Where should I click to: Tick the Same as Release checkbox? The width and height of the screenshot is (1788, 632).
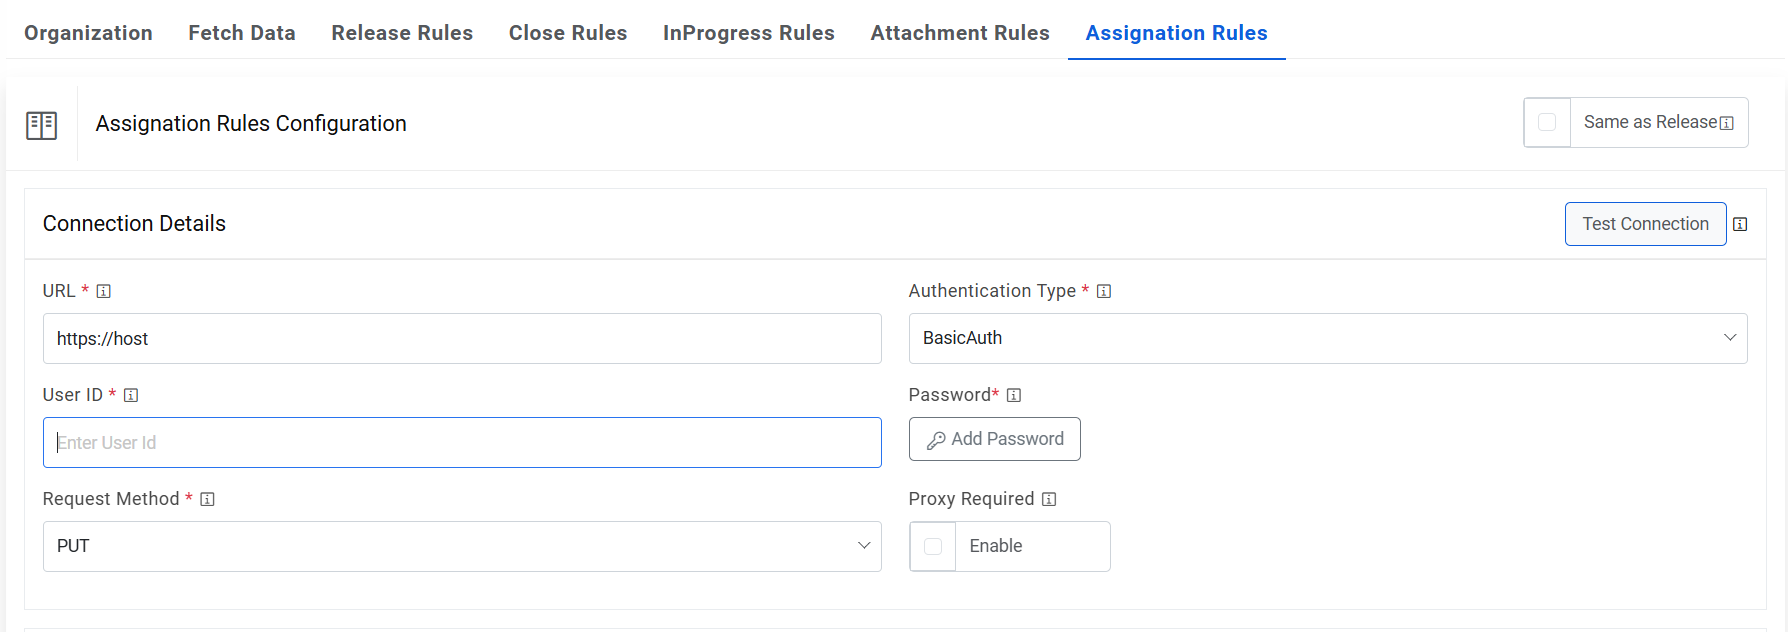pyautogui.click(x=1547, y=122)
